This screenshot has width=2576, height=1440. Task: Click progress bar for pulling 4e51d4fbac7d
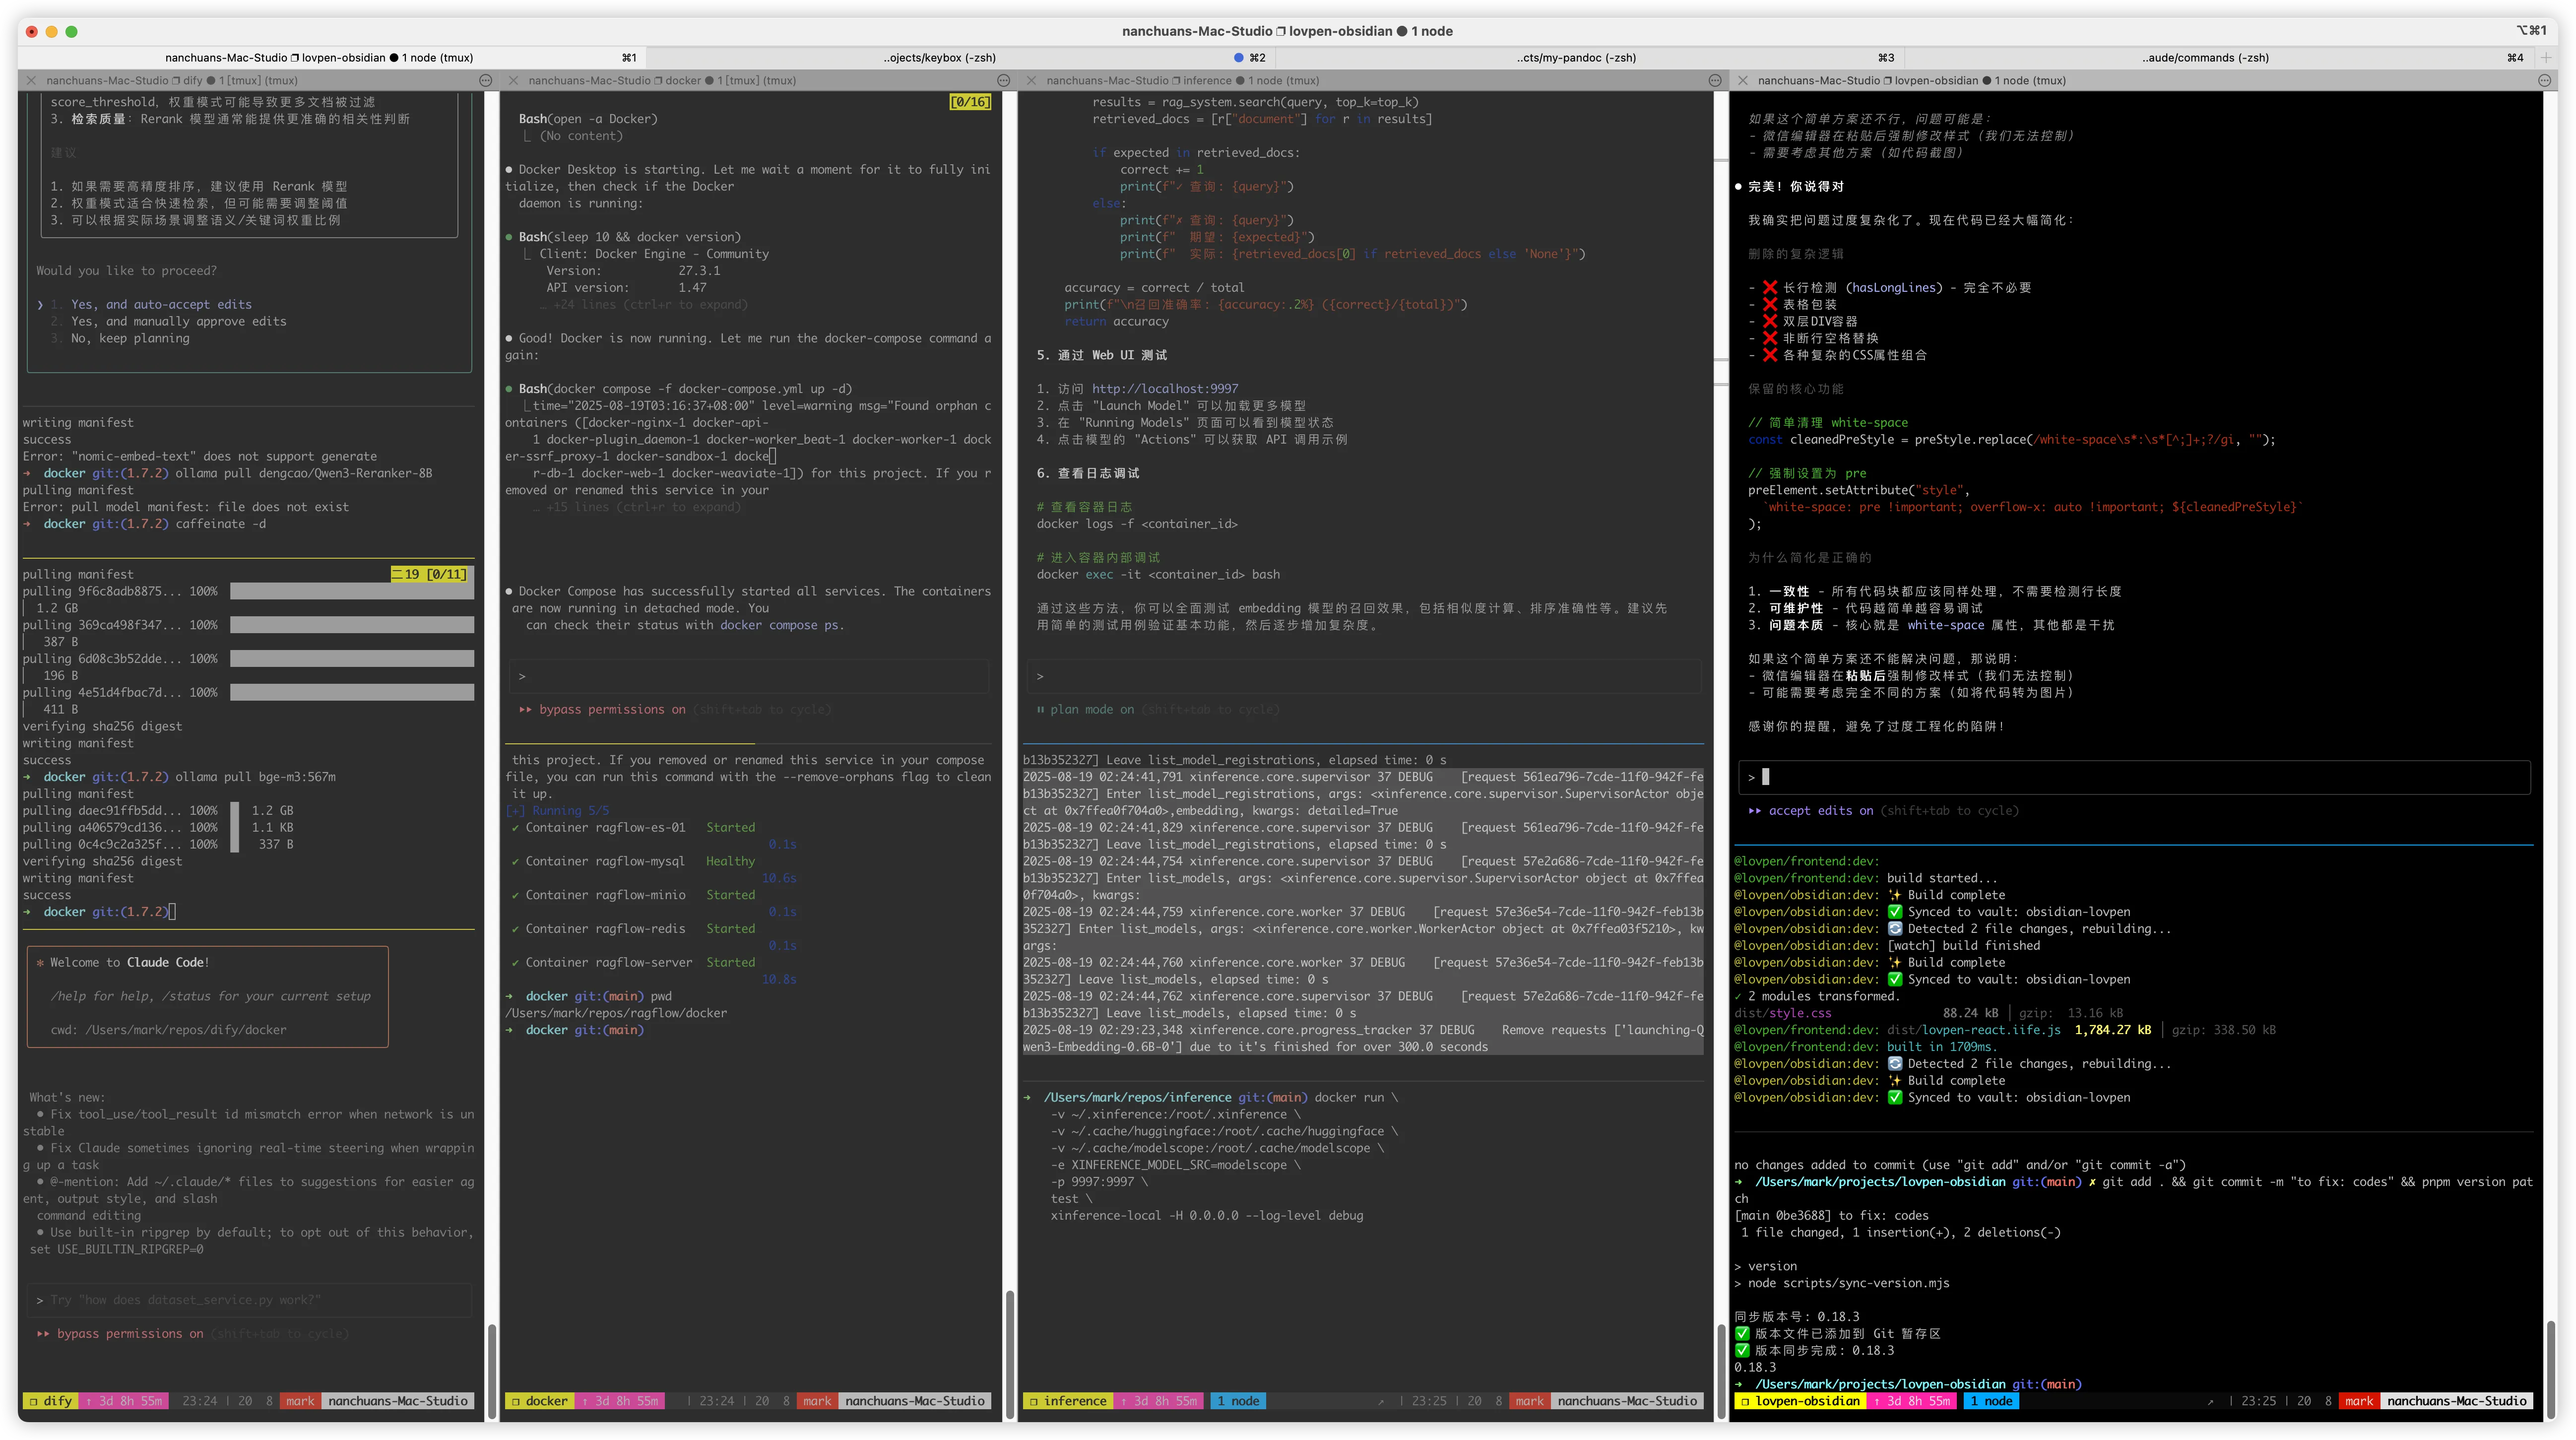(352, 693)
